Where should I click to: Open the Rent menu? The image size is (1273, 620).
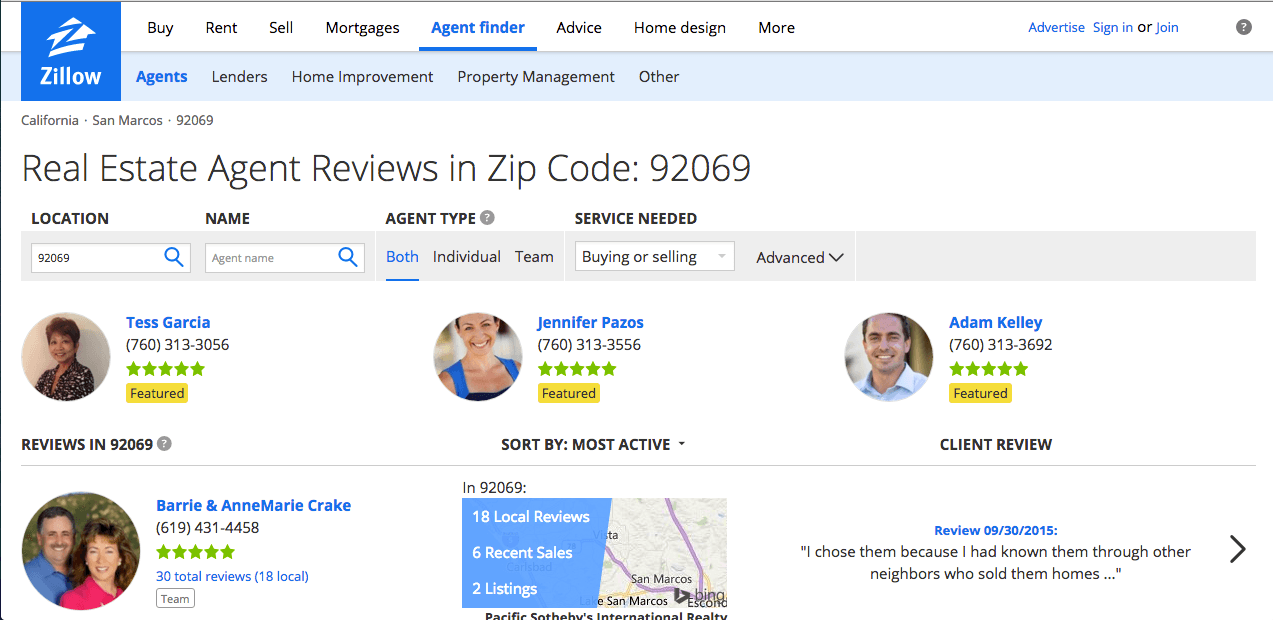pos(221,27)
